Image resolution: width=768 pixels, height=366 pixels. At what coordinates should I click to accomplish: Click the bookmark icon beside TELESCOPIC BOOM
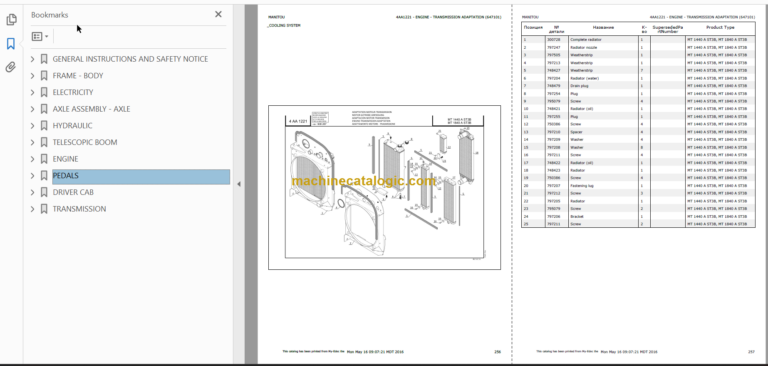pos(44,143)
